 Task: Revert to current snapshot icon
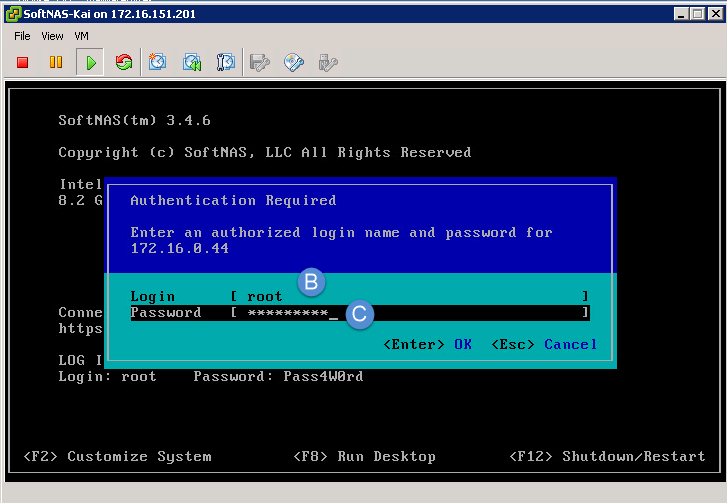192,63
